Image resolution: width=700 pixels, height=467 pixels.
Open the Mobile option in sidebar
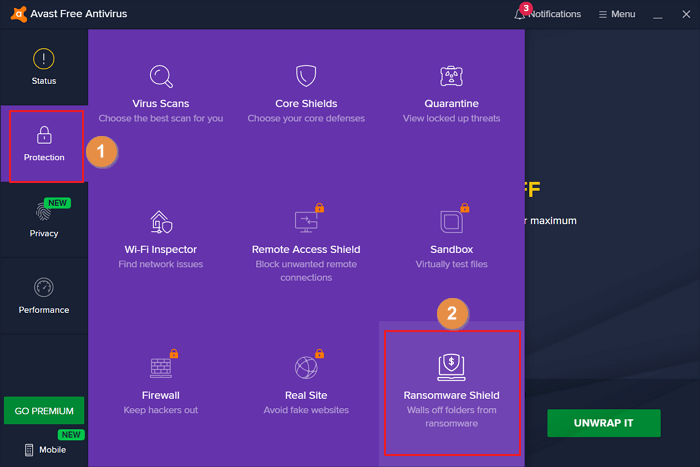click(44, 449)
